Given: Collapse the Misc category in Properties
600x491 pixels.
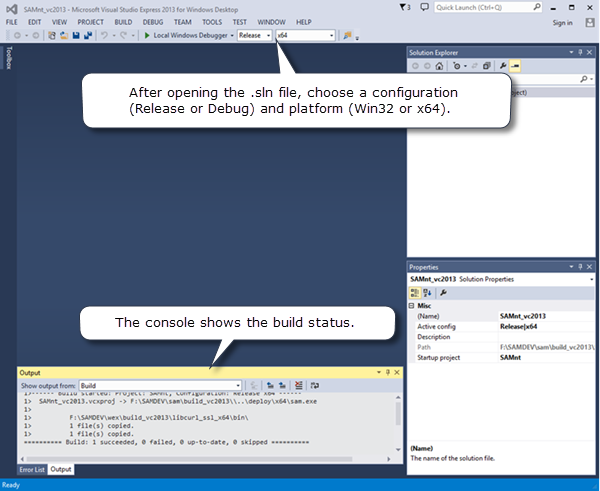Looking at the screenshot, I should click(413, 306).
